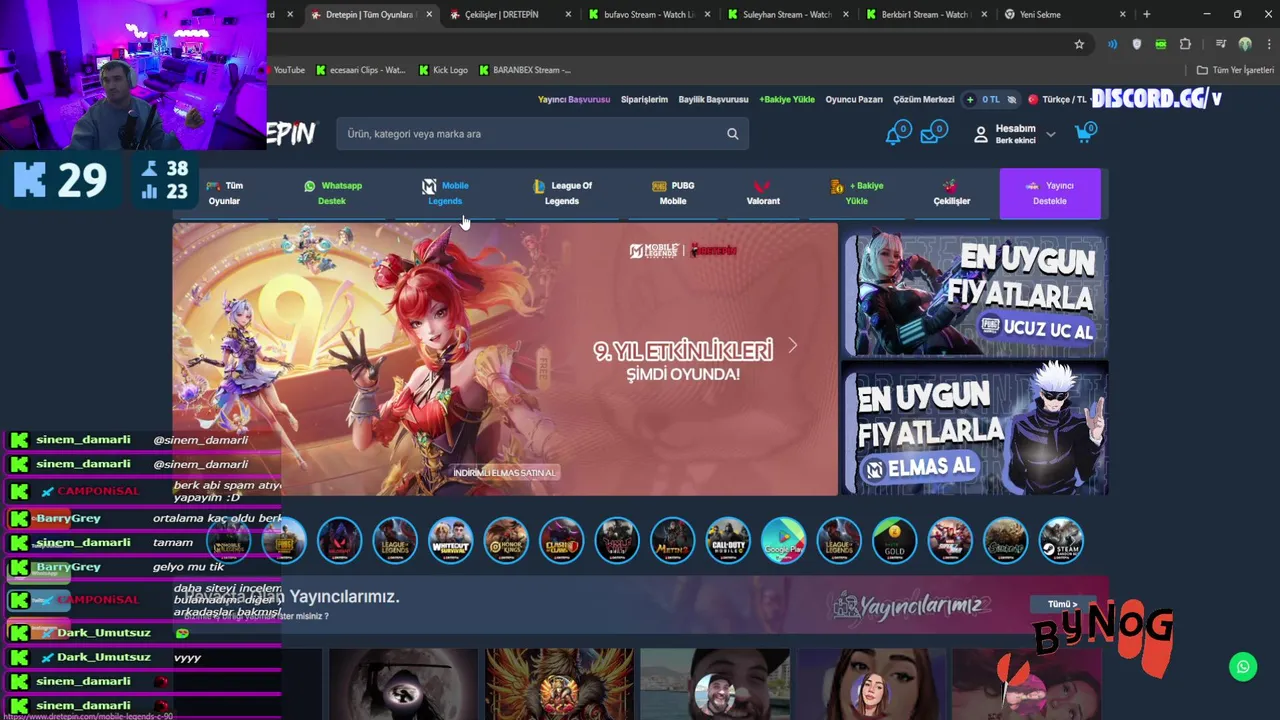The height and width of the screenshot is (720, 1280).
Task: Select the Steam circle icon
Action: [x=1061, y=540]
